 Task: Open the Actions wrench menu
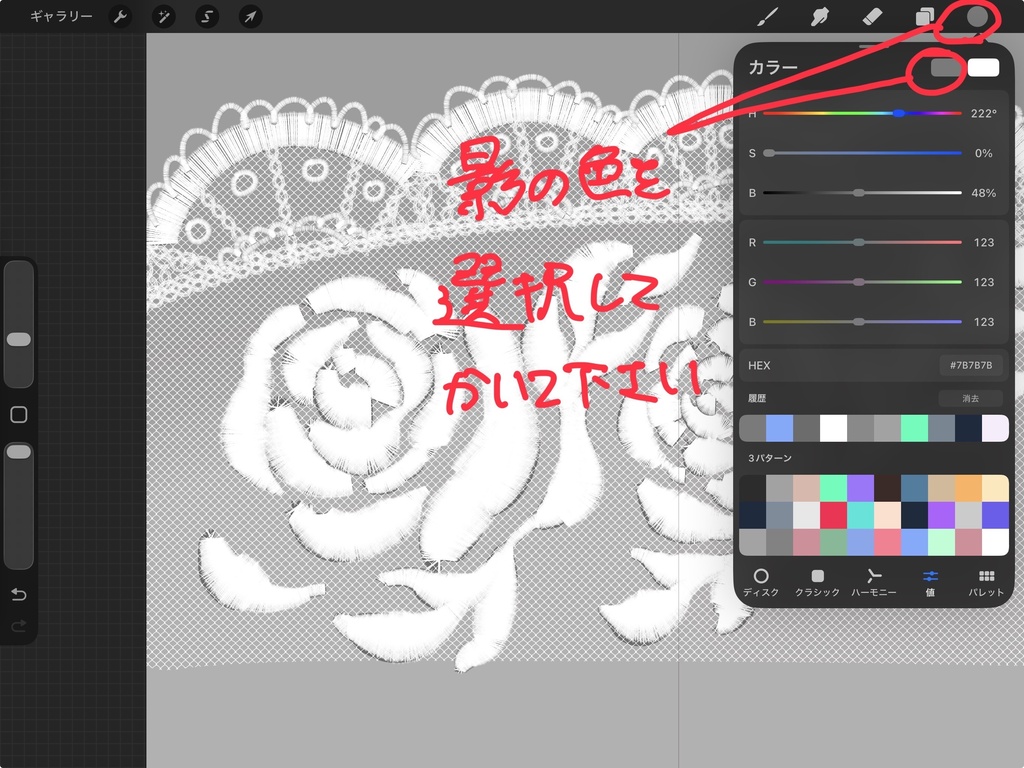point(120,16)
